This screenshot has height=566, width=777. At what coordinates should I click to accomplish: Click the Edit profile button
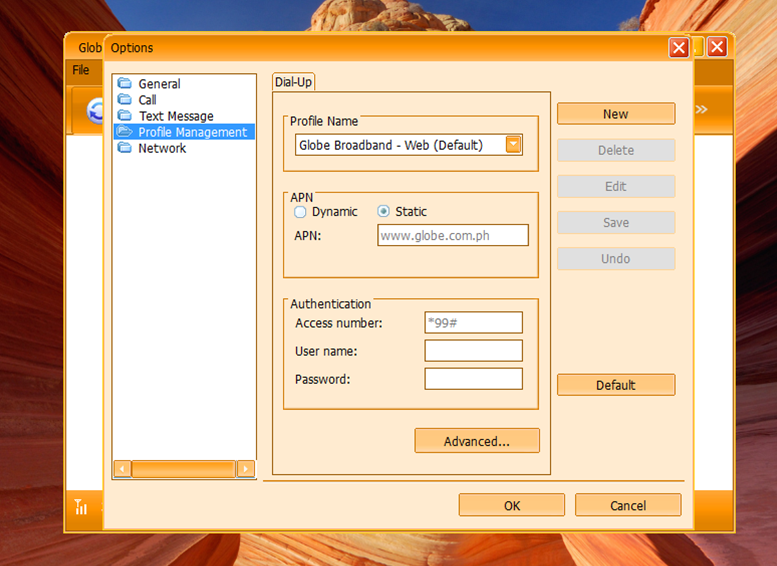tap(616, 186)
